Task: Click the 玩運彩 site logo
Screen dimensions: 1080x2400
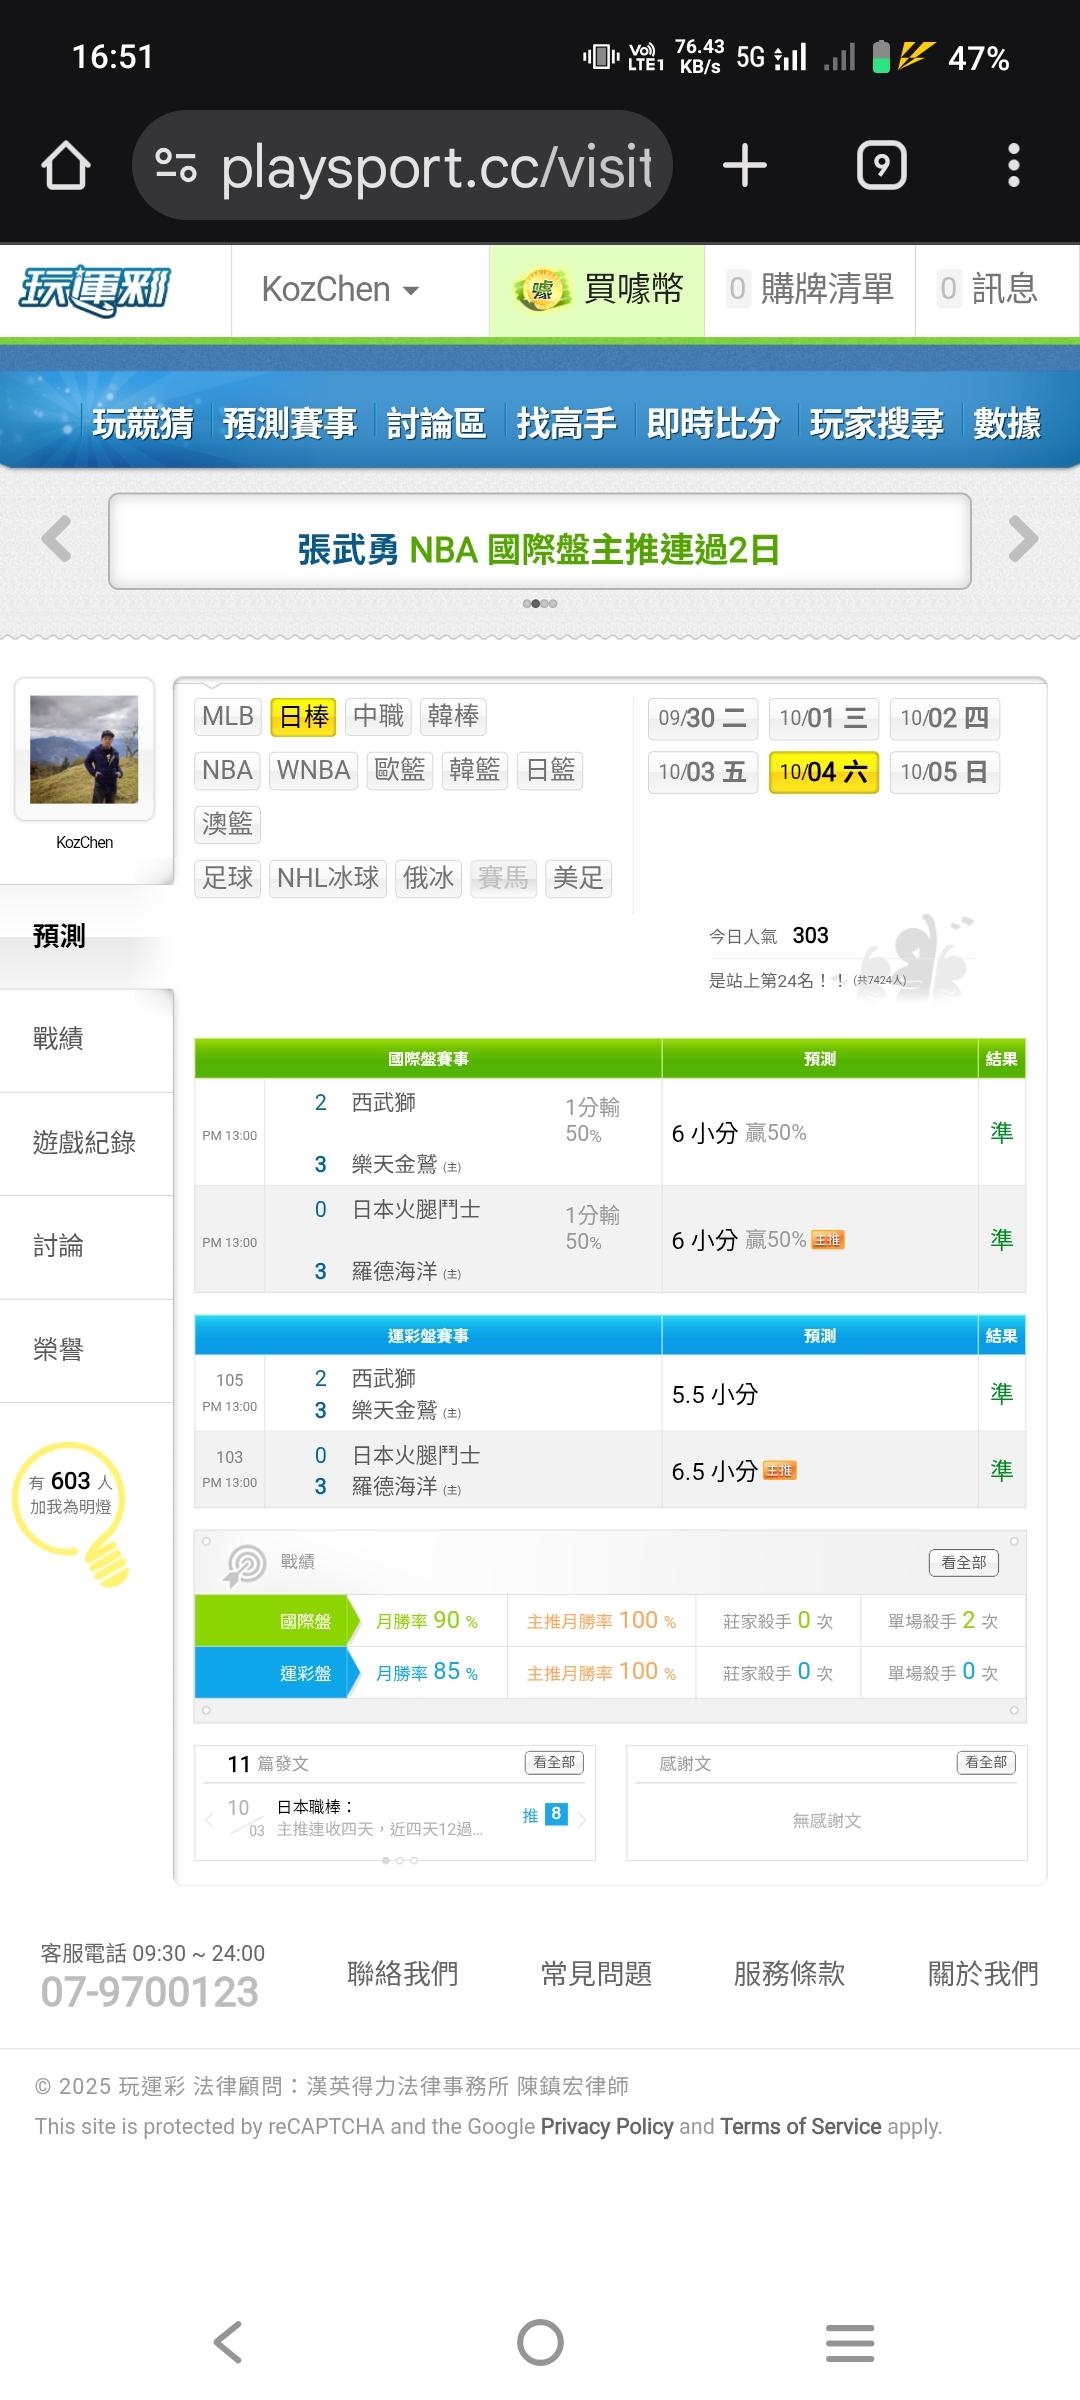Action: click(95, 290)
